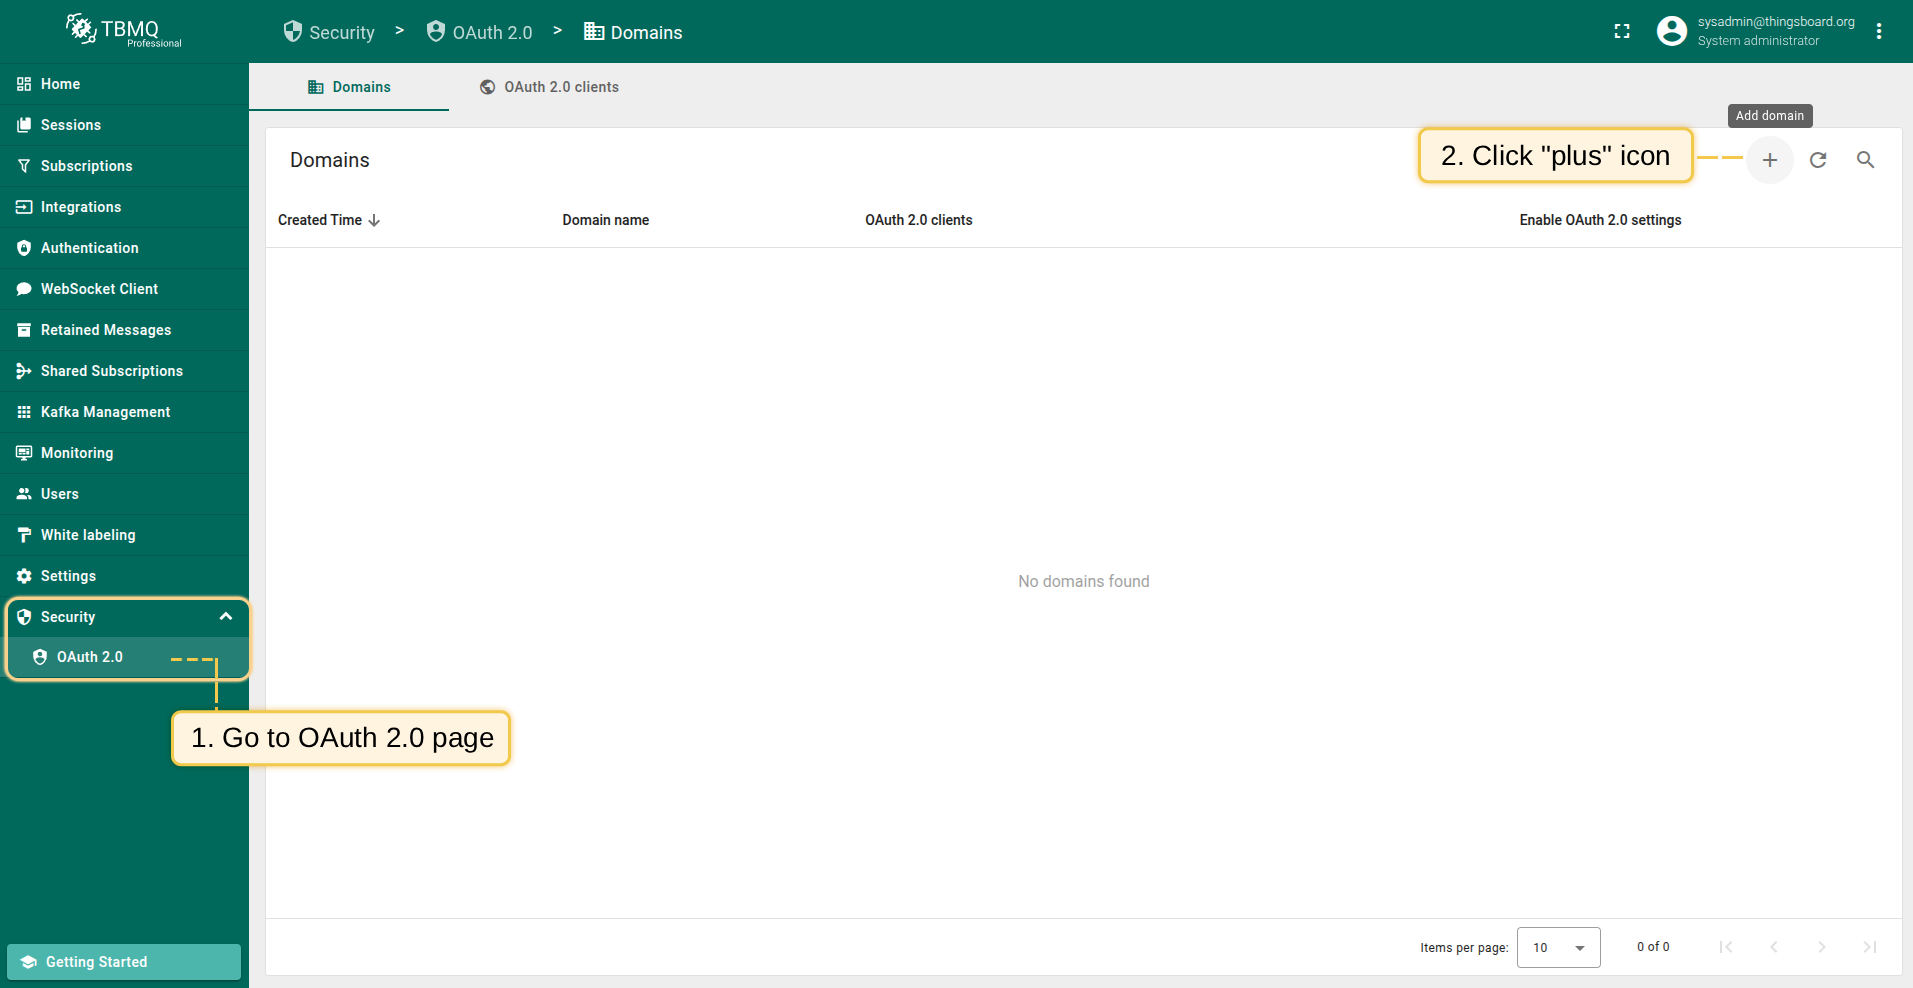Screen dimensions: 1913x988
Task: Refresh the domains table
Action: [1817, 160]
